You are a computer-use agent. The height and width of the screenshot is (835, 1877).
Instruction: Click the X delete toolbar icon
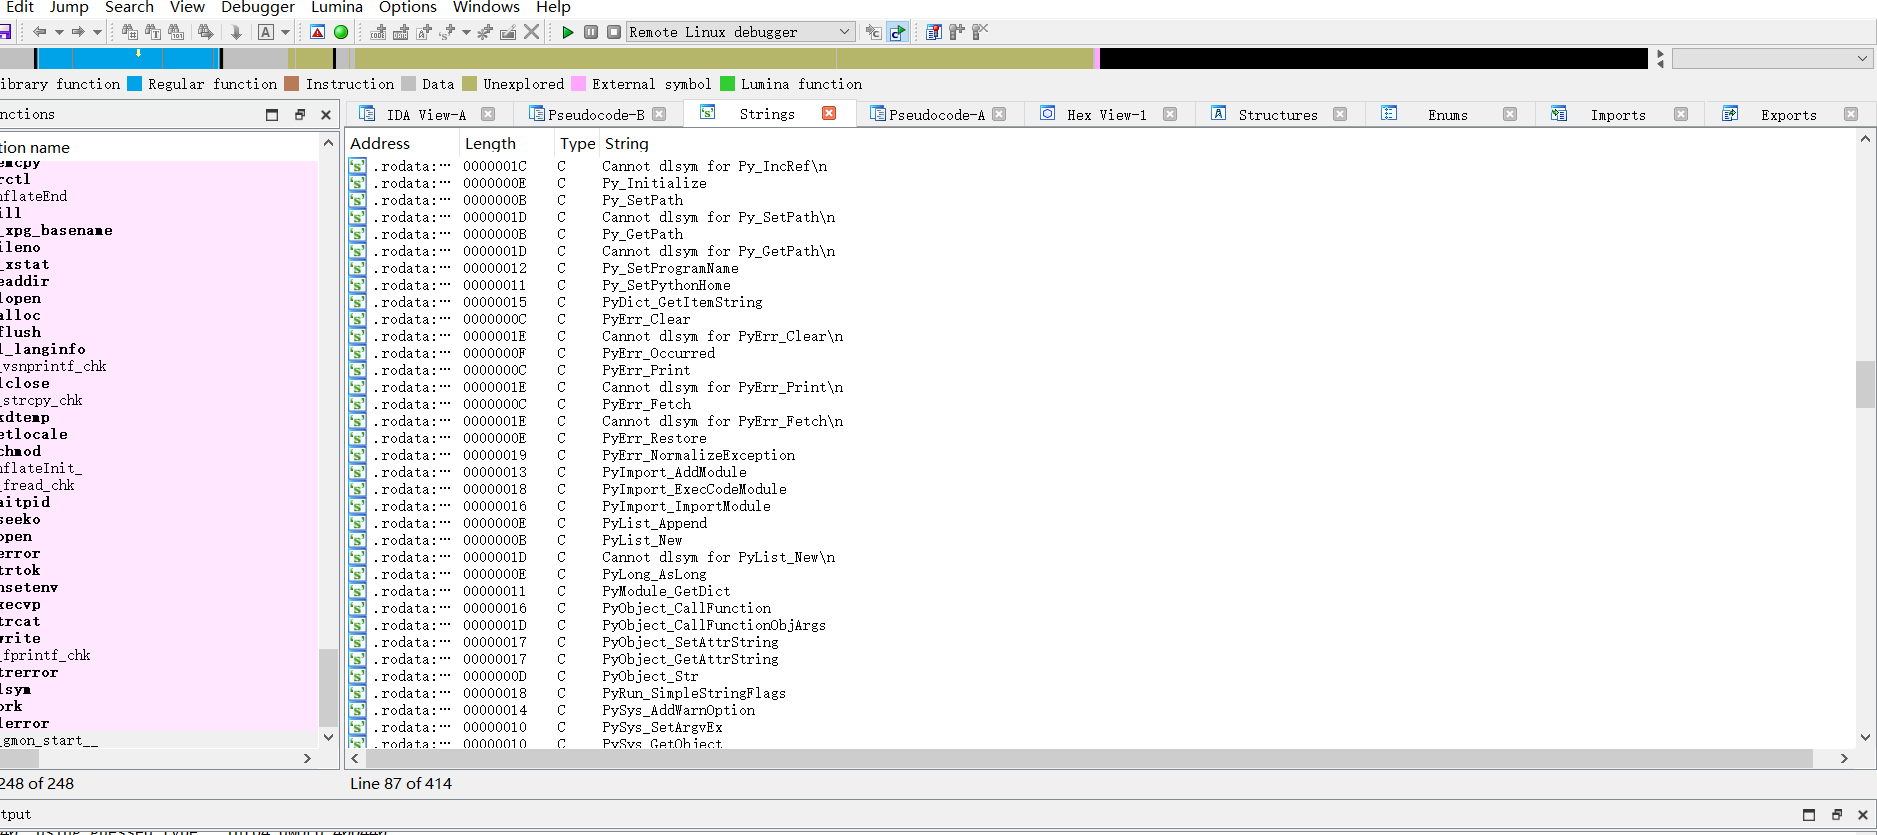(x=532, y=32)
